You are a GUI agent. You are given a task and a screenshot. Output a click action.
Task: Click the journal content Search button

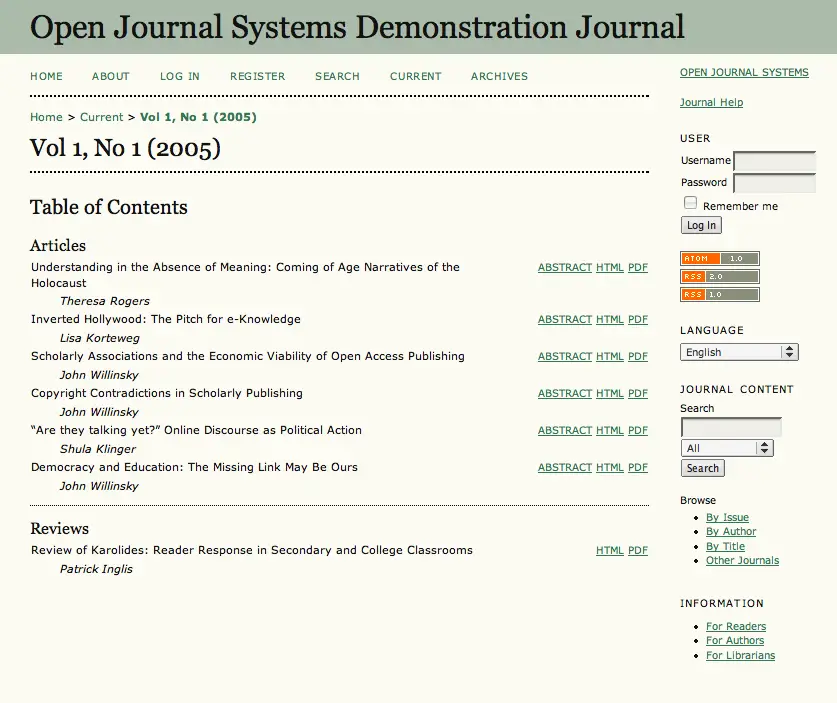(702, 468)
